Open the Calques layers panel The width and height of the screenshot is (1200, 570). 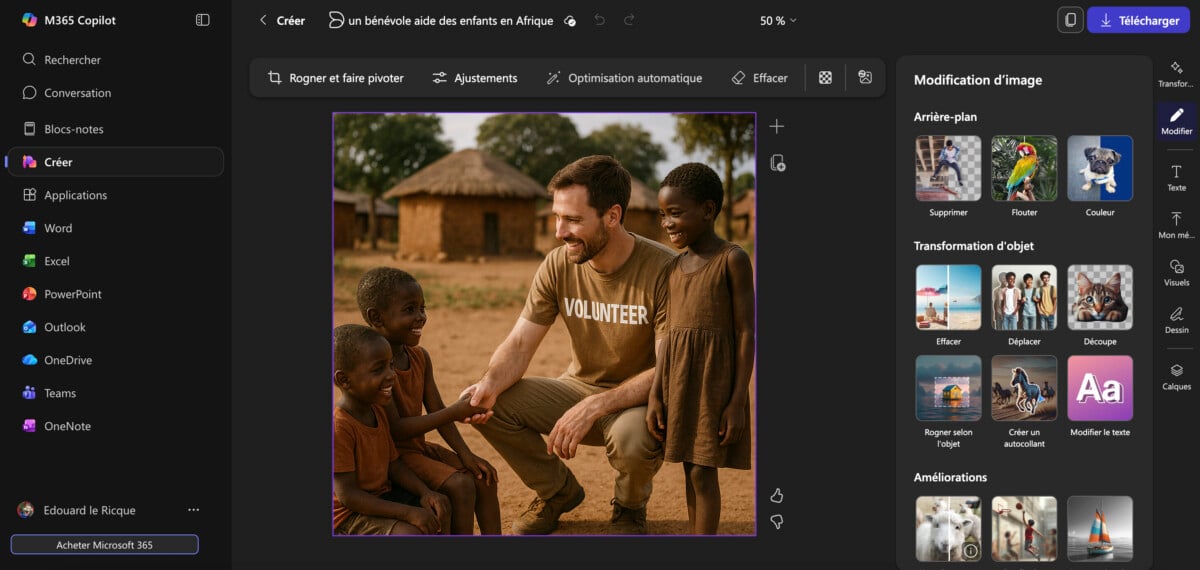(x=1177, y=376)
